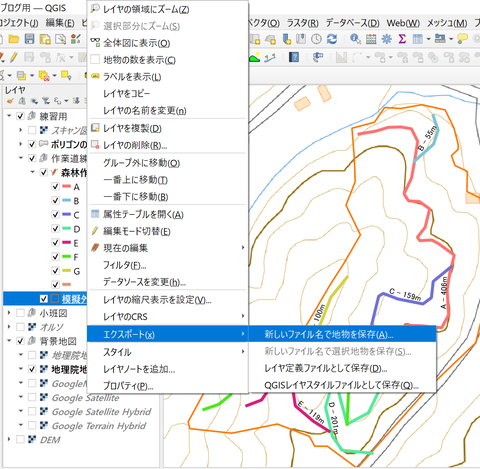The width and height of the screenshot is (480, 469).
Task: Open the Style Manager icon
Action: [76, 39]
